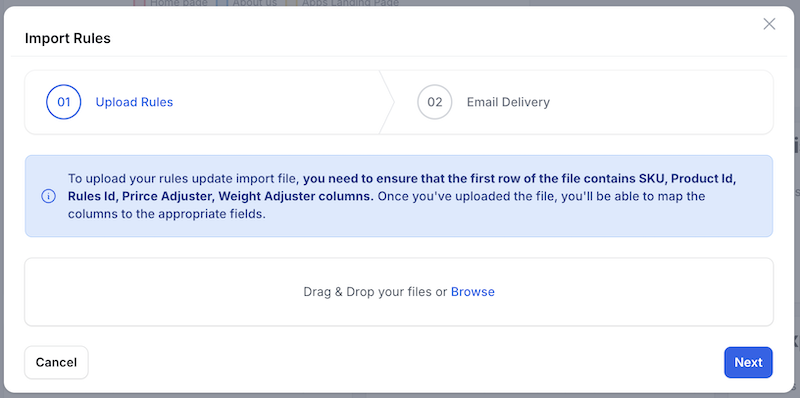Close the Import Rules dialog with X
The width and height of the screenshot is (800, 398).
click(x=769, y=24)
